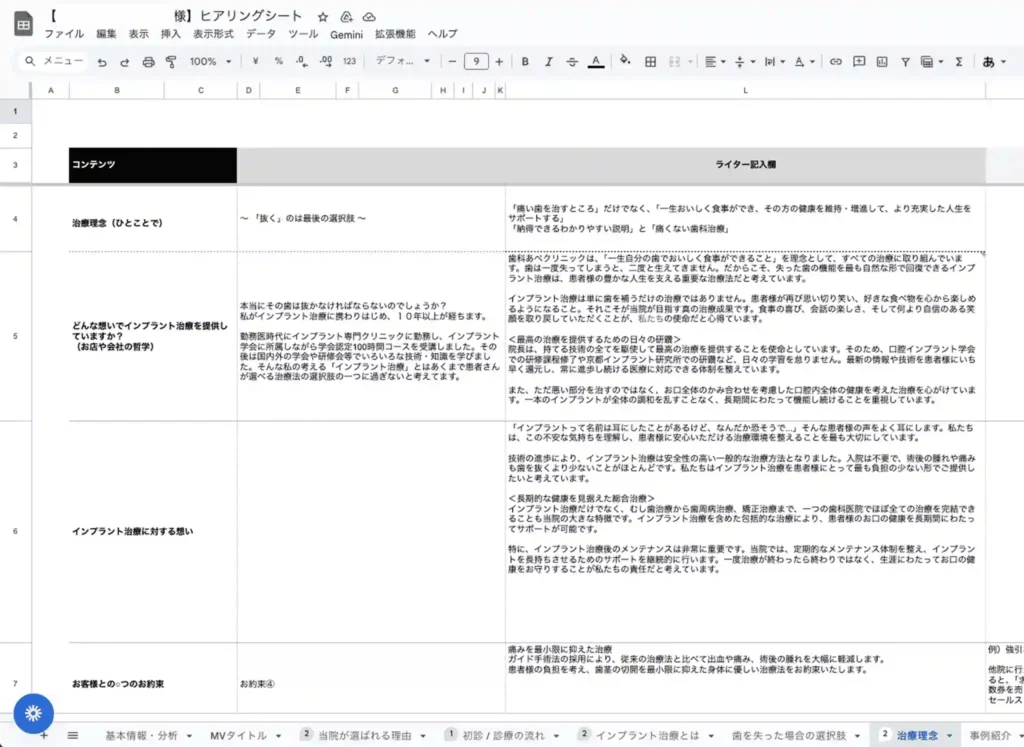
Task: Create a filter
Action: [905, 61]
